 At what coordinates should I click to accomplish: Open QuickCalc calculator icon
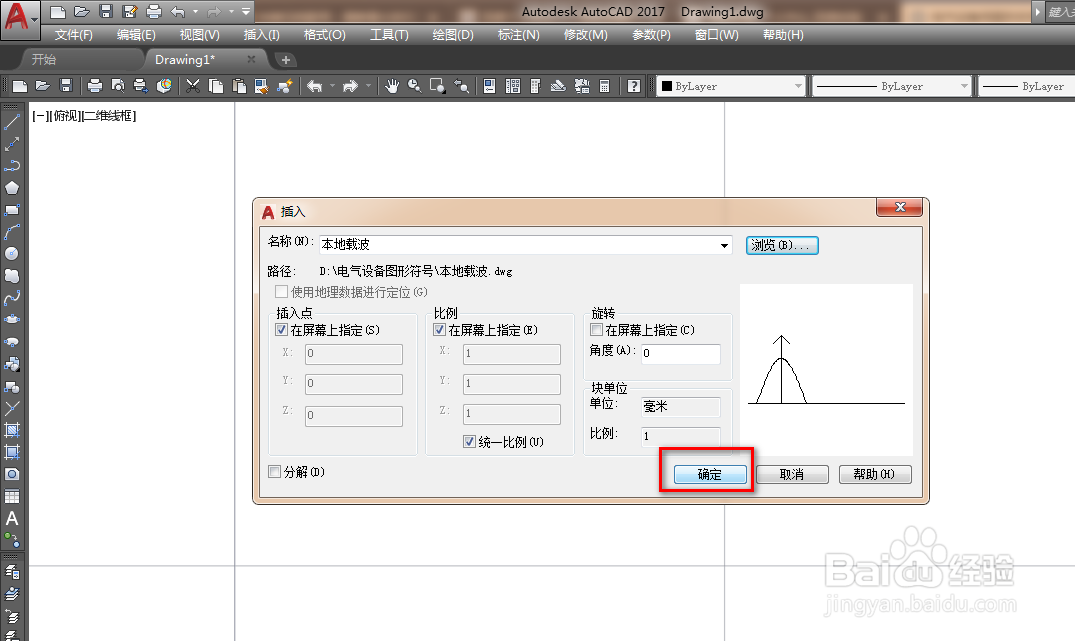pyautogui.click(x=605, y=86)
